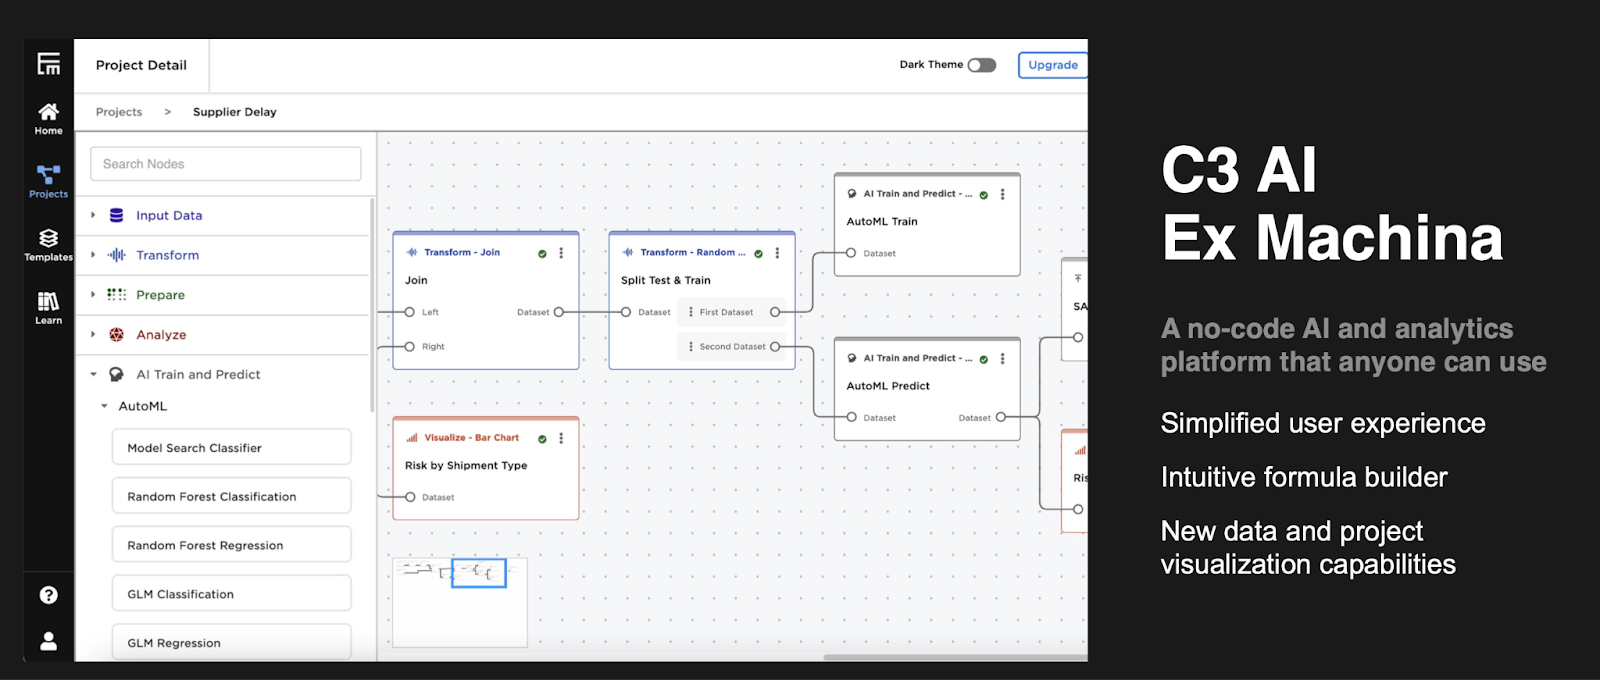The width and height of the screenshot is (1600, 680).
Task: Select the Projects sidebar menu item
Action: point(48,181)
